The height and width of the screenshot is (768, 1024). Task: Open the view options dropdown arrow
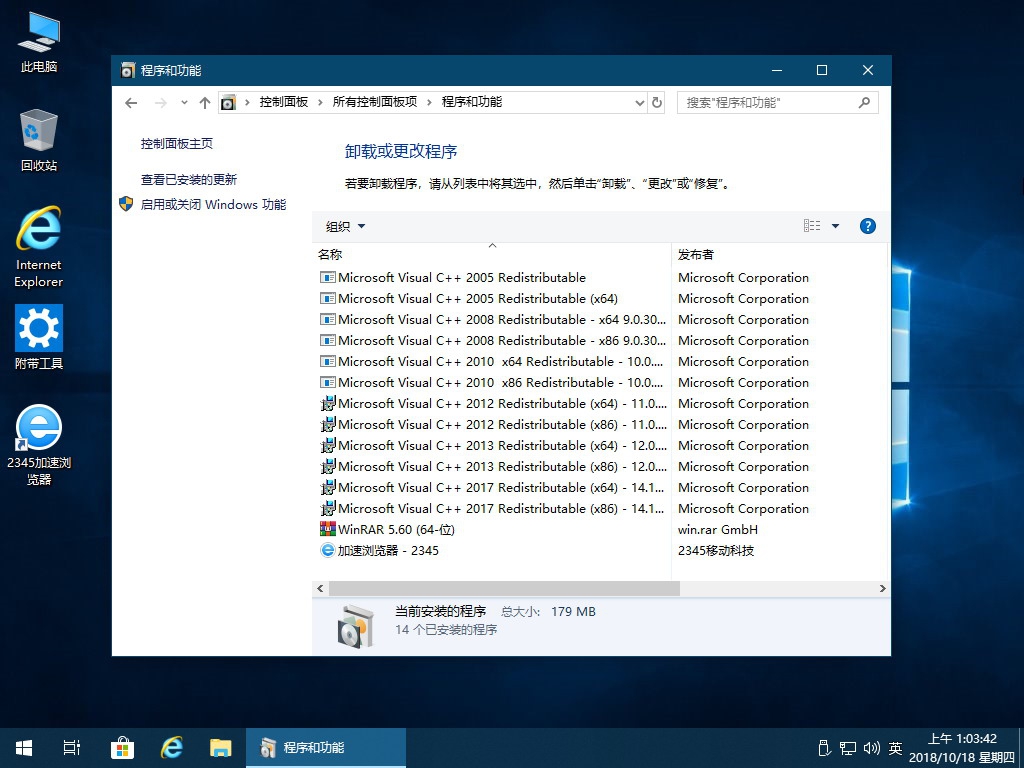tap(835, 226)
